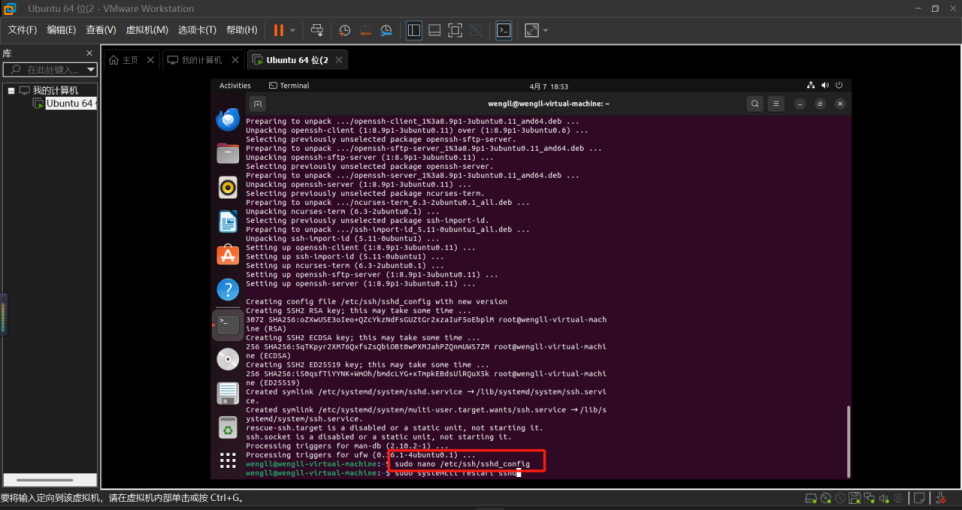Open the Files manager from the dock
The width and height of the screenshot is (962, 510).
[x=228, y=153]
